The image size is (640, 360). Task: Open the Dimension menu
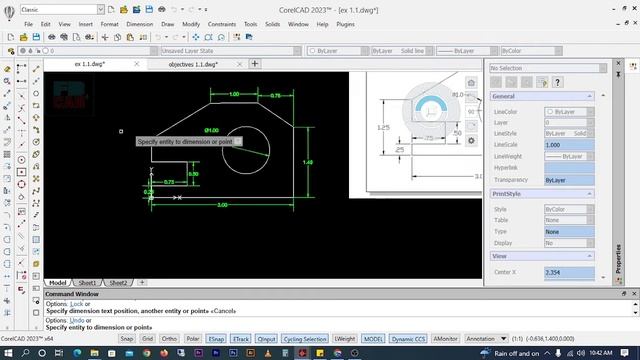(140, 24)
